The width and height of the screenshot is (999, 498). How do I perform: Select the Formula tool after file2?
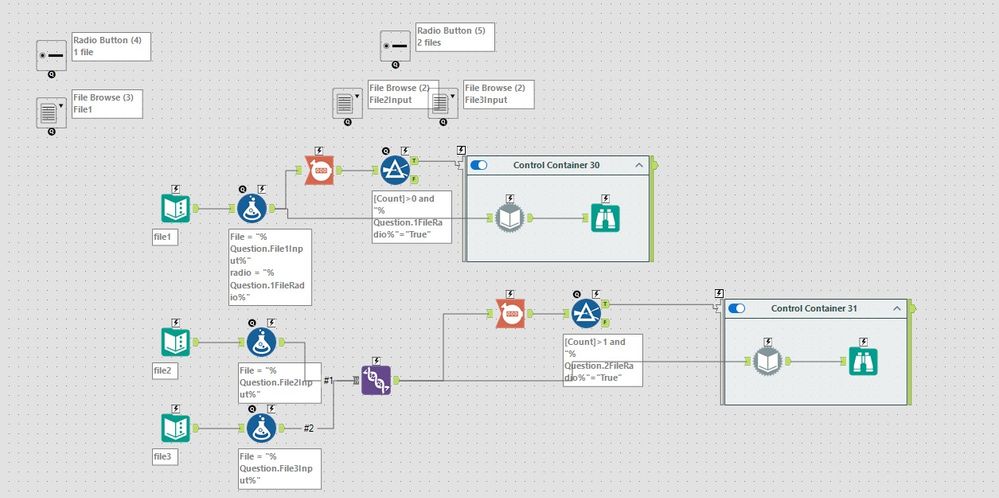click(x=261, y=342)
